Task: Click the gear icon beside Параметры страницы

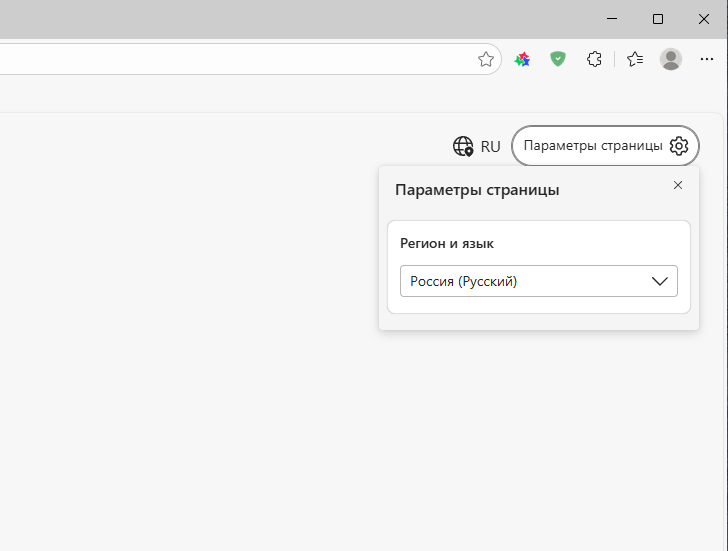Action: [x=679, y=146]
